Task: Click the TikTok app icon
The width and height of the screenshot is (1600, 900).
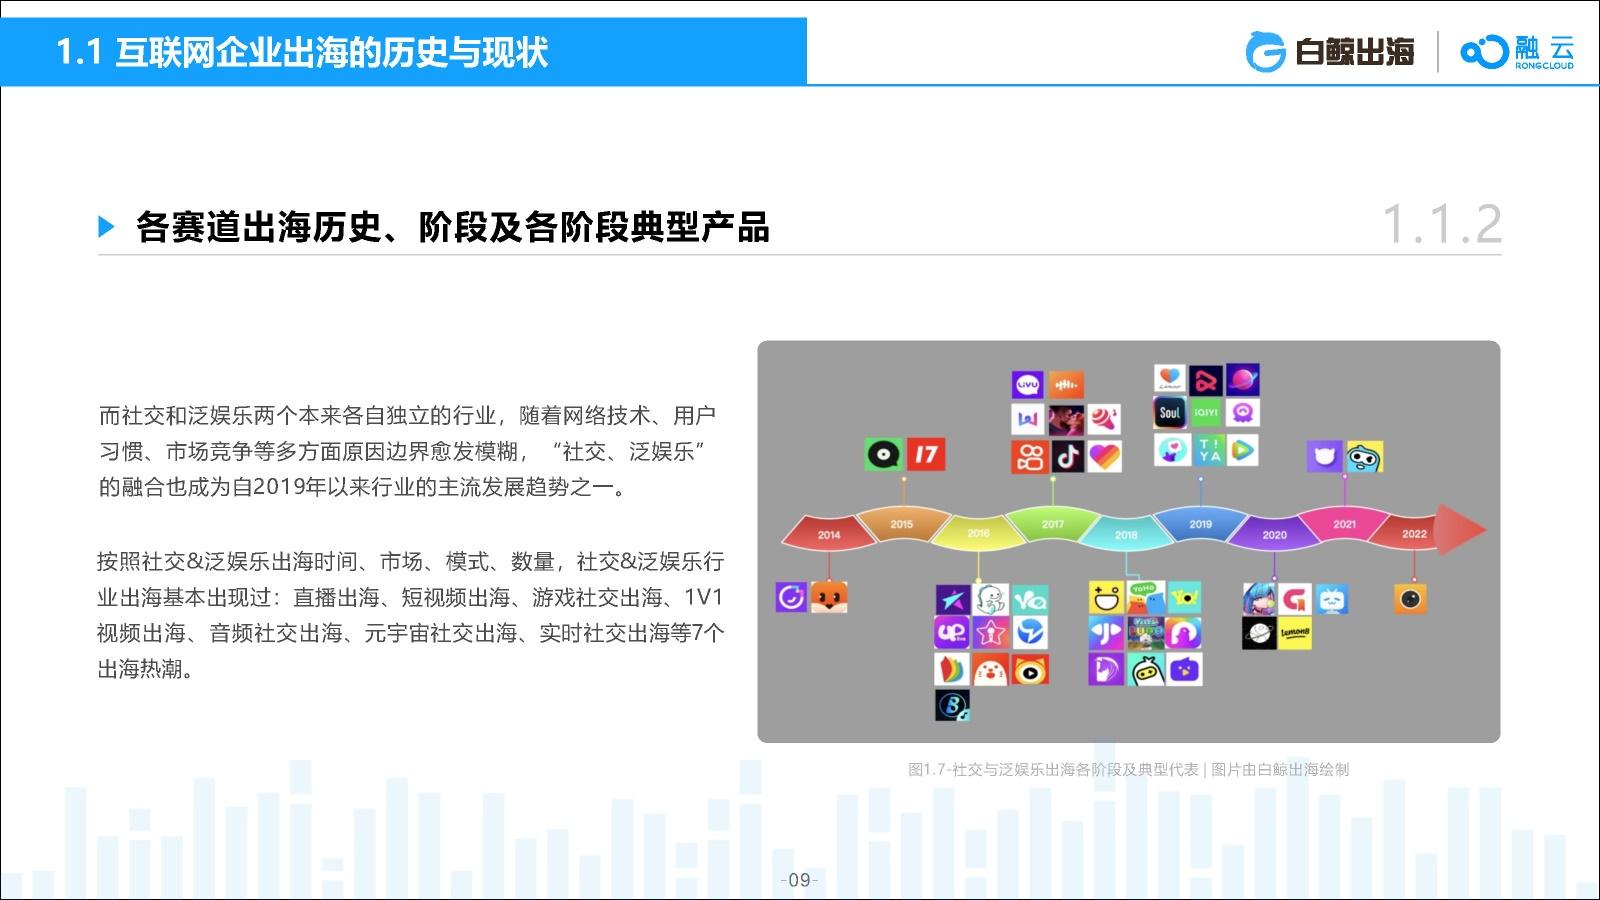Action: [x=1067, y=456]
